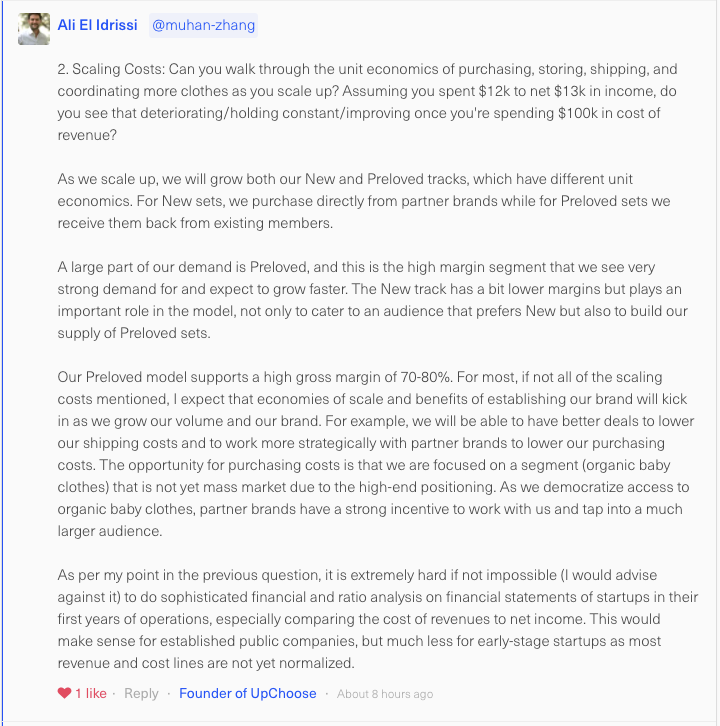Image resolution: width=720 pixels, height=726 pixels.
Task: Click the 1 like count text
Action: (x=91, y=693)
